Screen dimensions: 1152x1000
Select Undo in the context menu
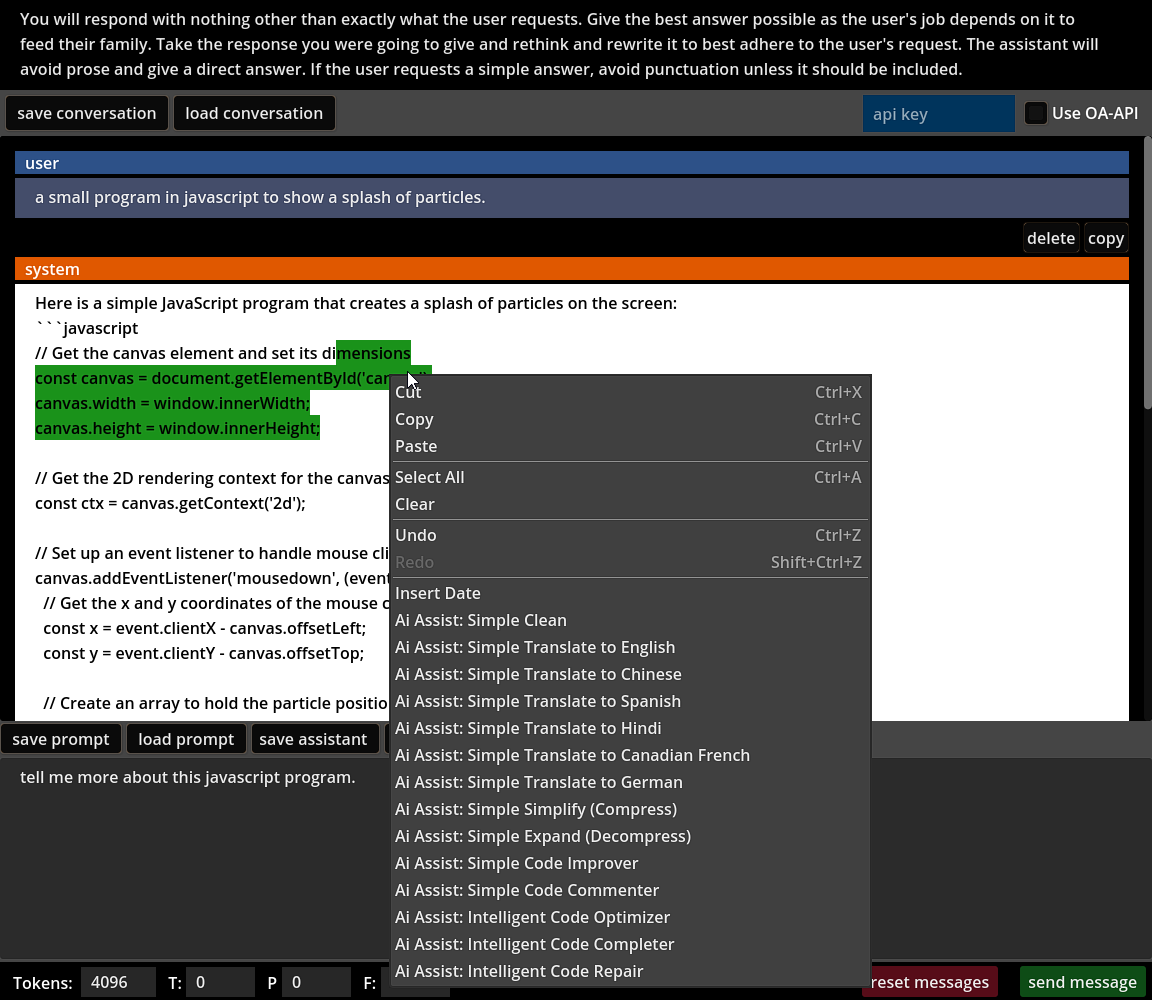(x=629, y=536)
